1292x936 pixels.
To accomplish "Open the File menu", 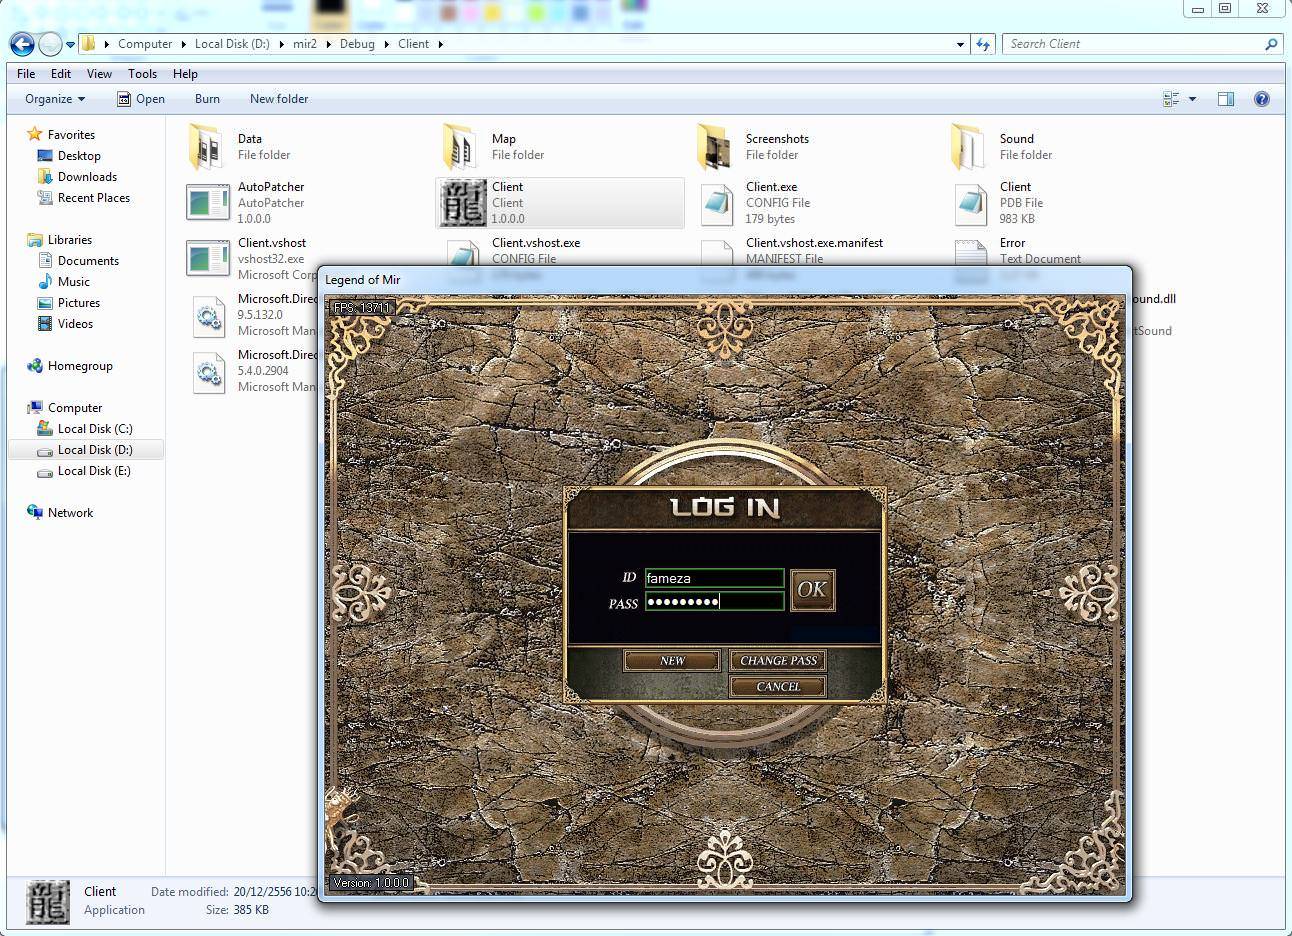I will pyautogui.click(x=26, y=73).
